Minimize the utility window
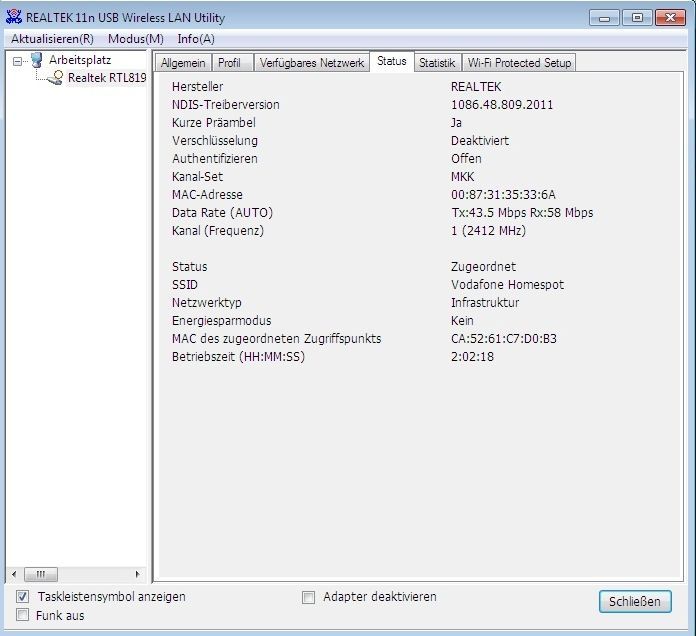This screenshot has height=636, width=696. coord(604,18)
